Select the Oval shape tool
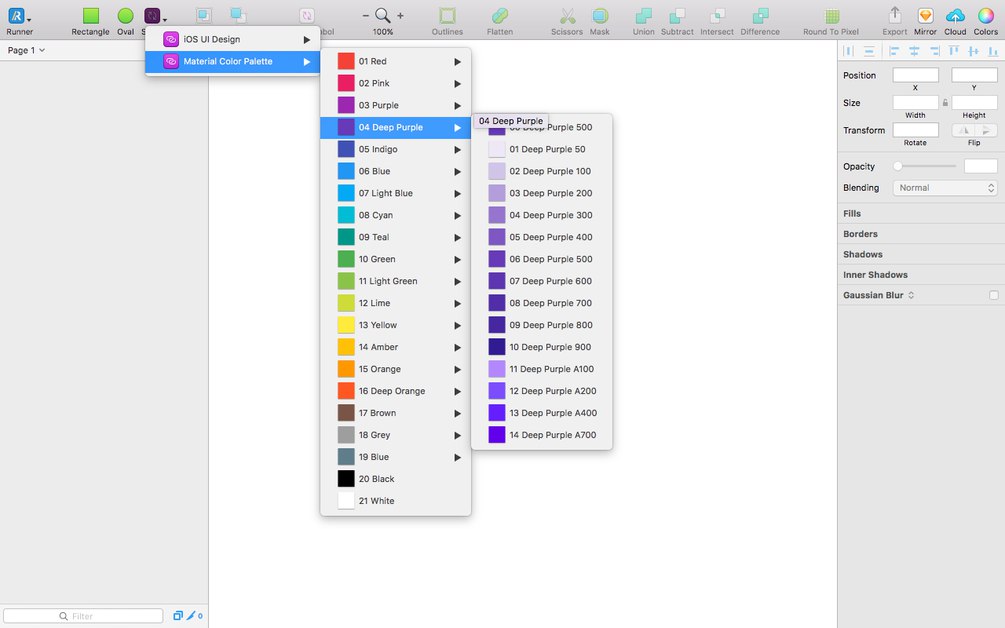1005x628 pixels. click(126, 16)
